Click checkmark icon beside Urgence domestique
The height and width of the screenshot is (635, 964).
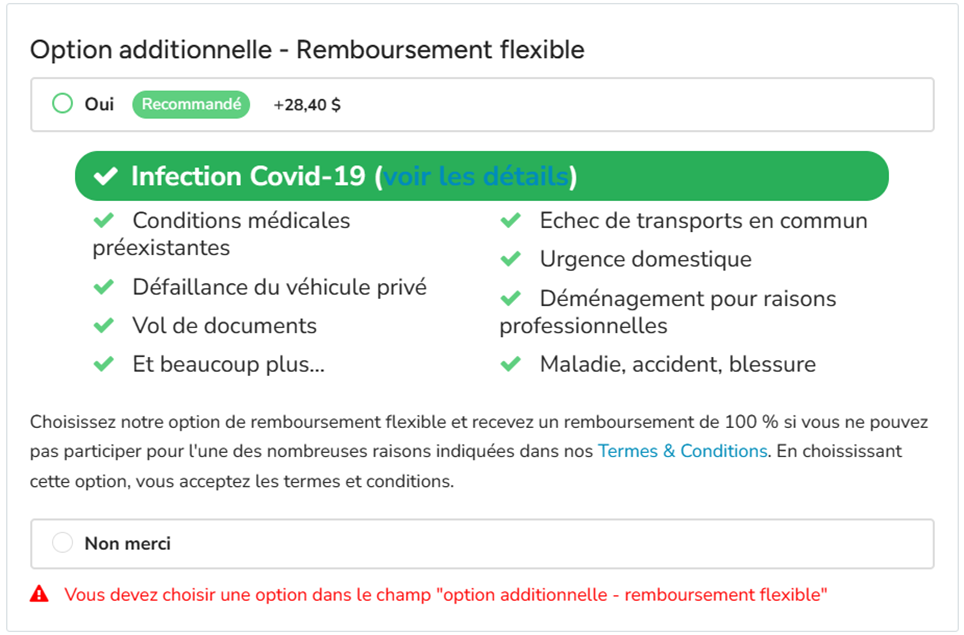pos(510,259)
